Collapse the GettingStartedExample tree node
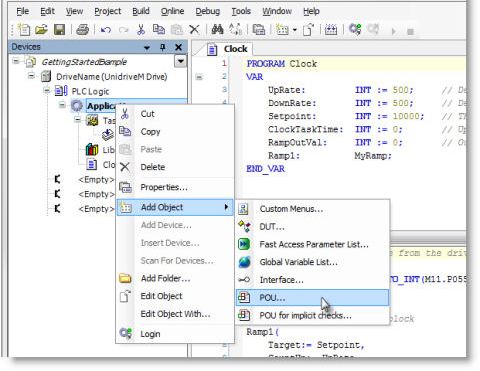The image size is (480, 371). pyautogui.click(x=16, y=61)
